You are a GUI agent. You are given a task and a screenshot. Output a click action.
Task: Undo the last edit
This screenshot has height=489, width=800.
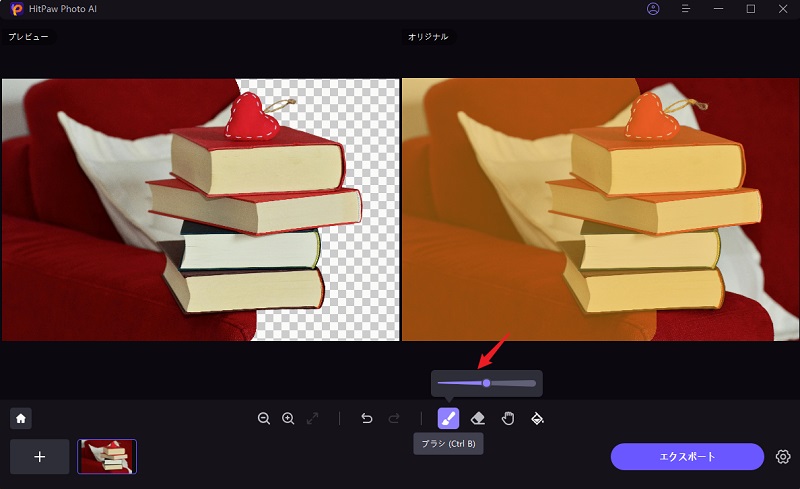click(x=367, y=418)
